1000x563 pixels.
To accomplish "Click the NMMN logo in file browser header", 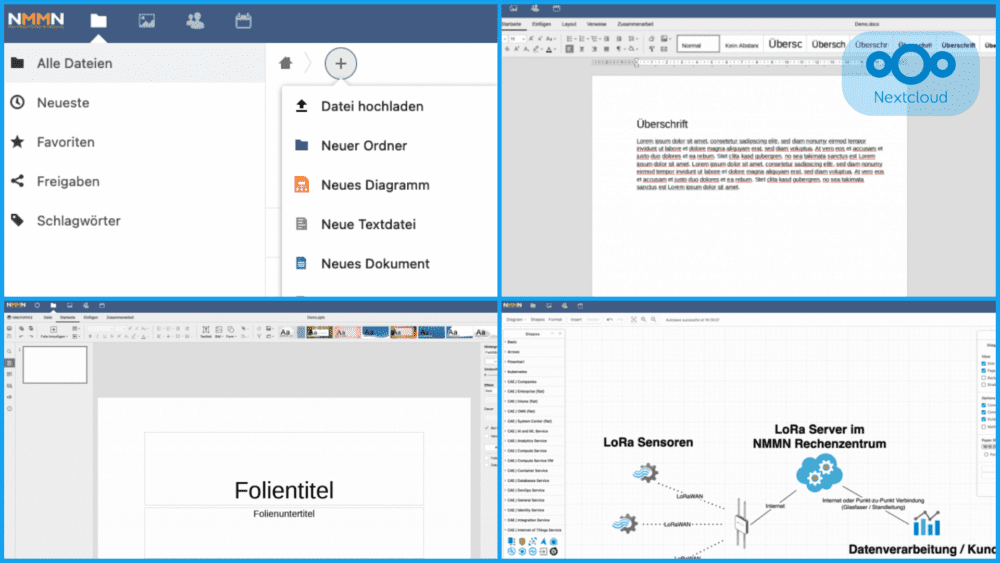I will [x=36, y=20].
